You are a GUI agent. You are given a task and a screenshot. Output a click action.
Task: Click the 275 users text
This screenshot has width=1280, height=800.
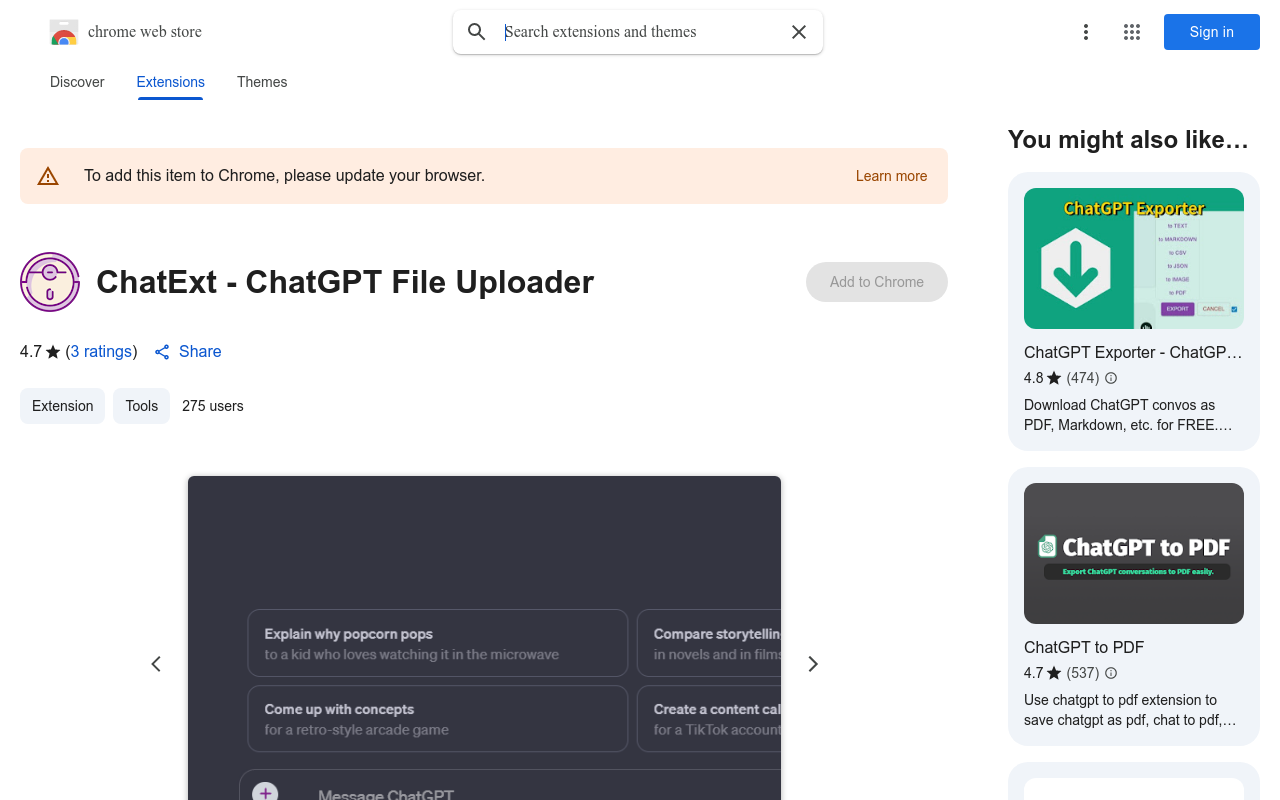[213, 406]
